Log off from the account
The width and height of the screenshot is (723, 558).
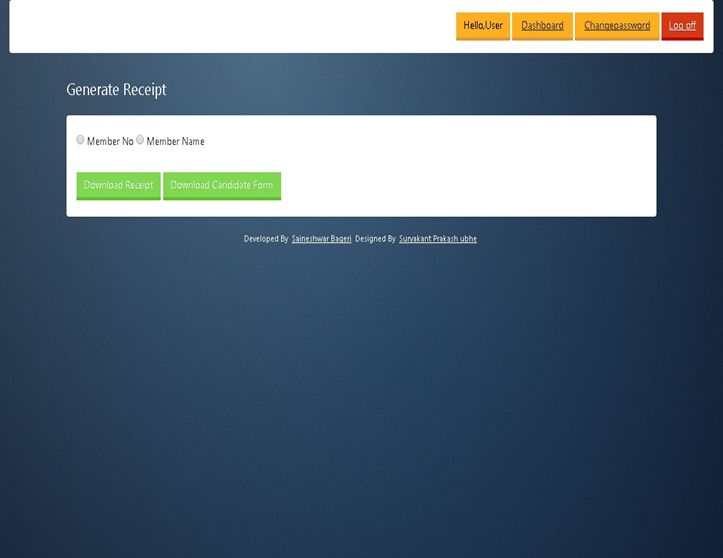point(682,26)
